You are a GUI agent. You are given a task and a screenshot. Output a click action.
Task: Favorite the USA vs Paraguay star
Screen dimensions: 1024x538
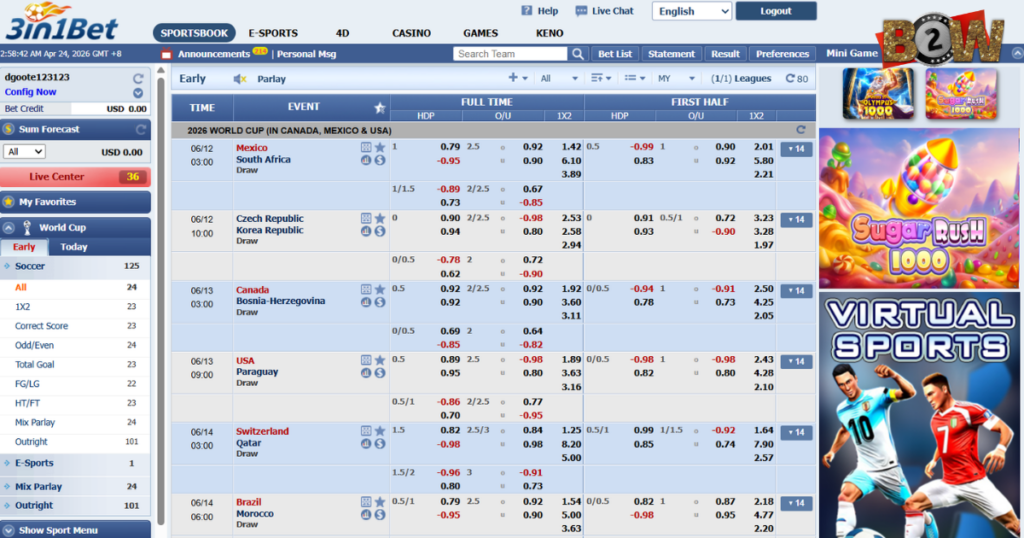coord(379,360)
